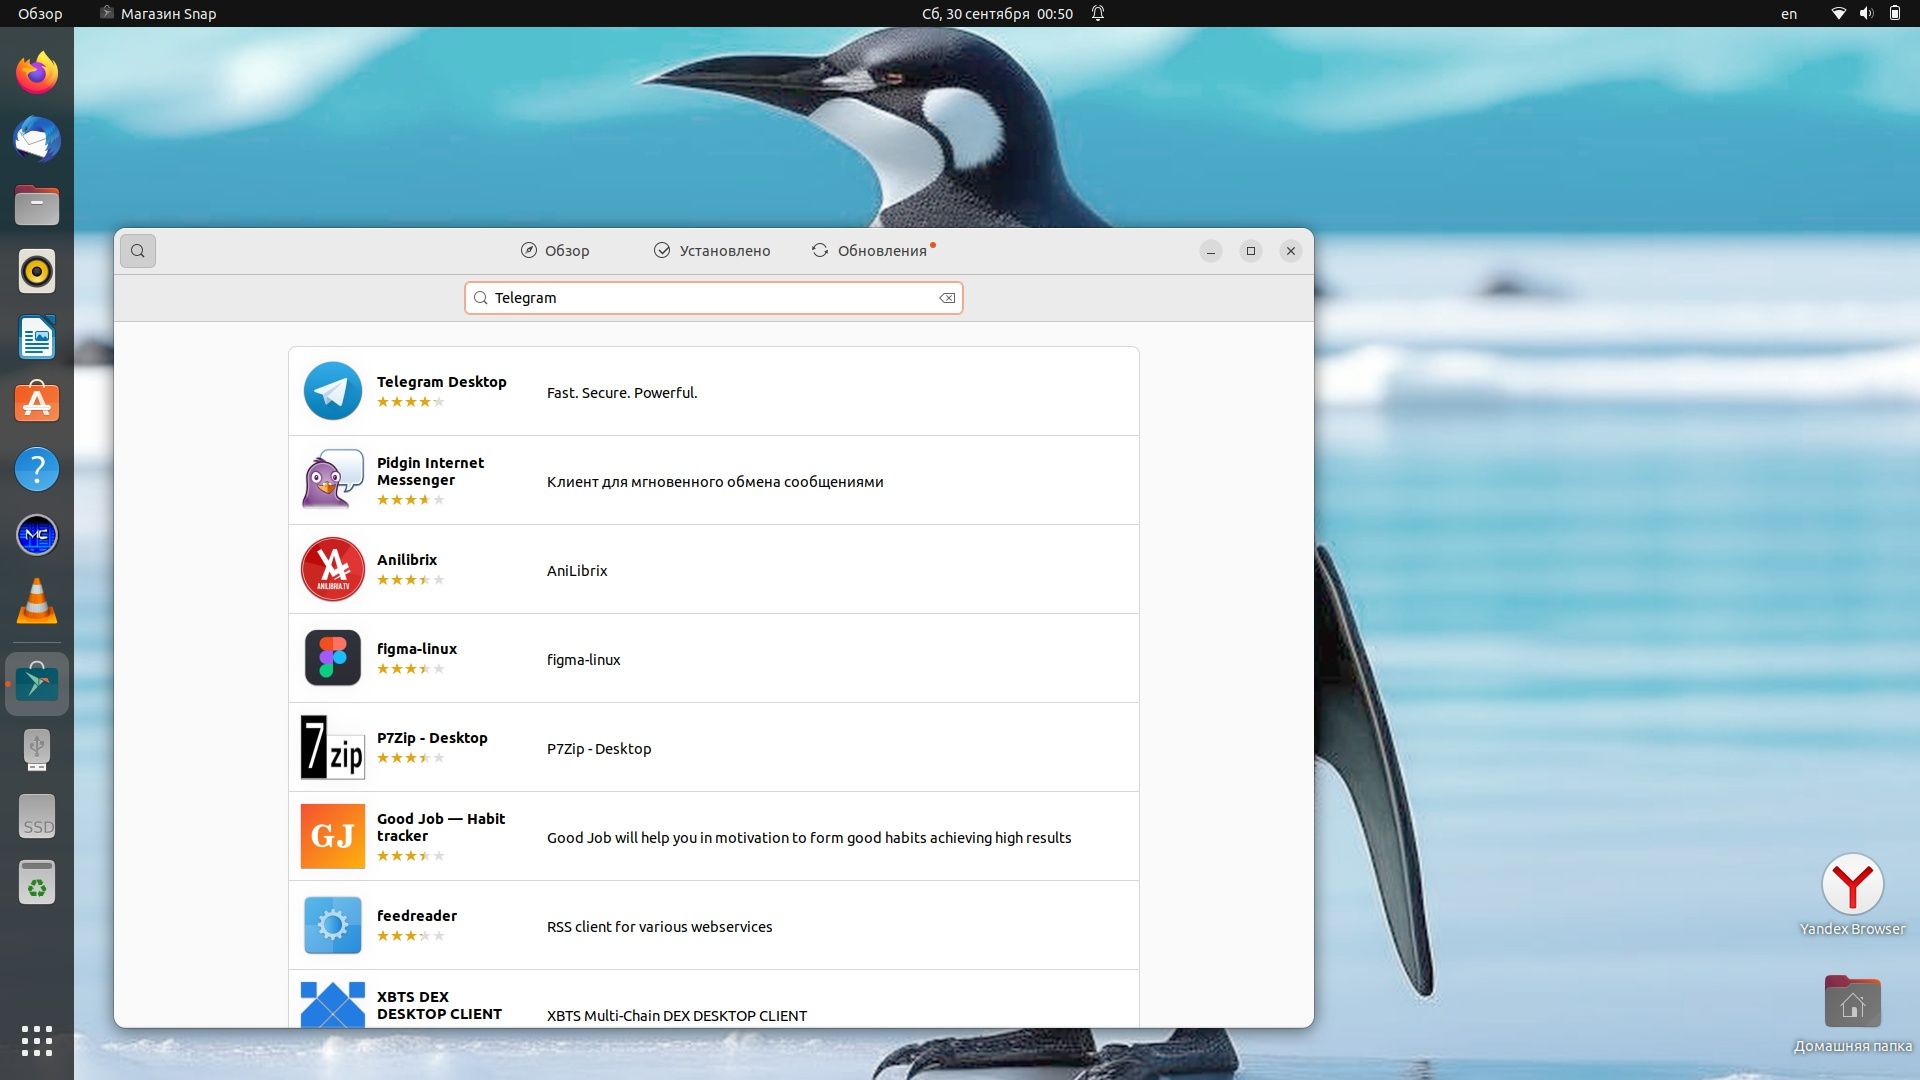This screenshot has height=1080, width=1920.
Task: Clear the Telegram search field text
Action: coord(946,298)
